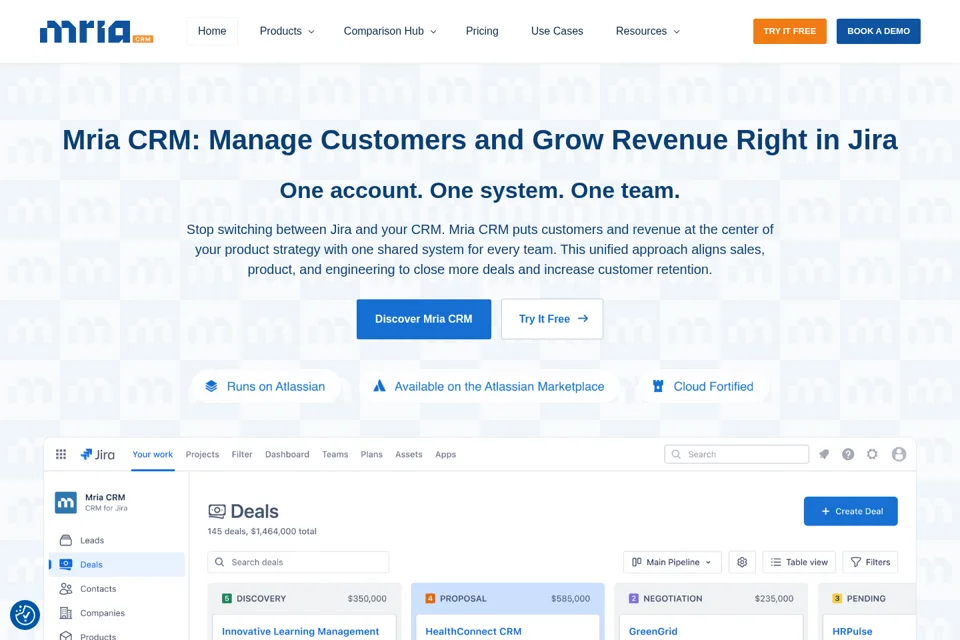The height and width of the screenshot is (640, 960).
Task: Open the GreenGrid deal
Action: click(x=653, y=631)
